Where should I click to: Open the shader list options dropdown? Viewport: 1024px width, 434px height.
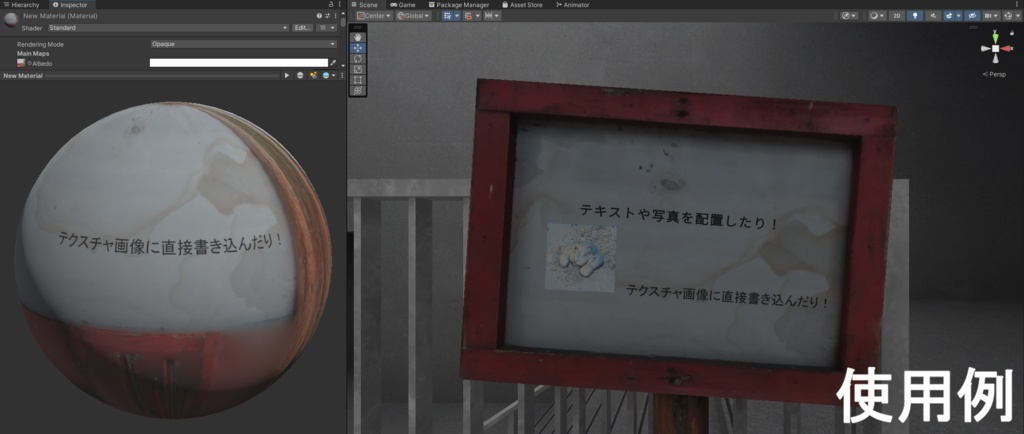pos(327,28)
